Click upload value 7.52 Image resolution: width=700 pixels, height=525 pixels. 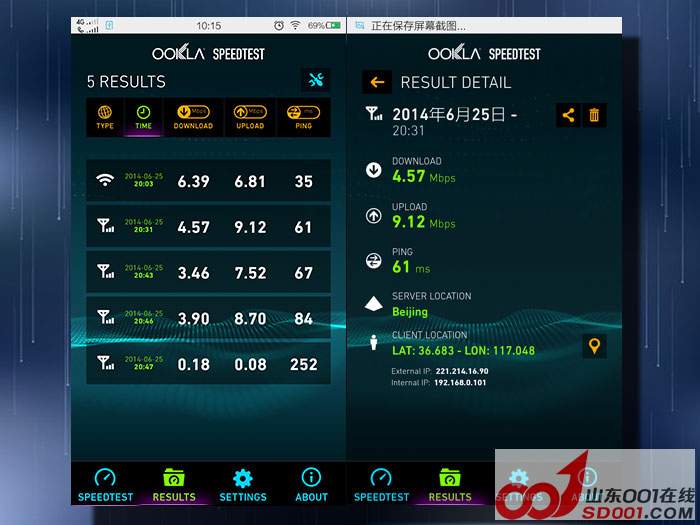tap(250, 273)
